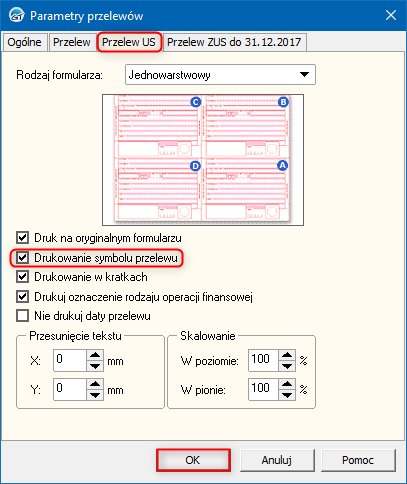
Task: Increase W pionie scaling with up arrow
Action: click(287, 384)
